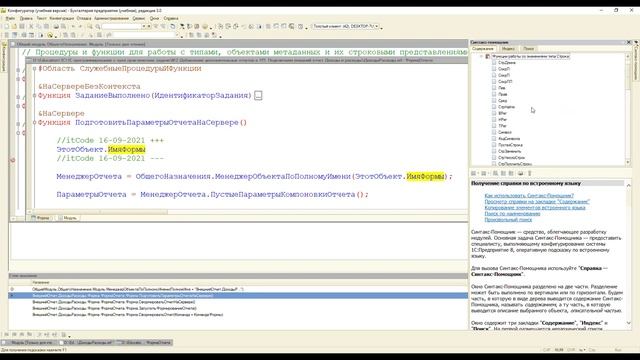Collapse the ПодготовитьПараметрыОтчетаНаСервере function fold marker

[x=34, y=122]
